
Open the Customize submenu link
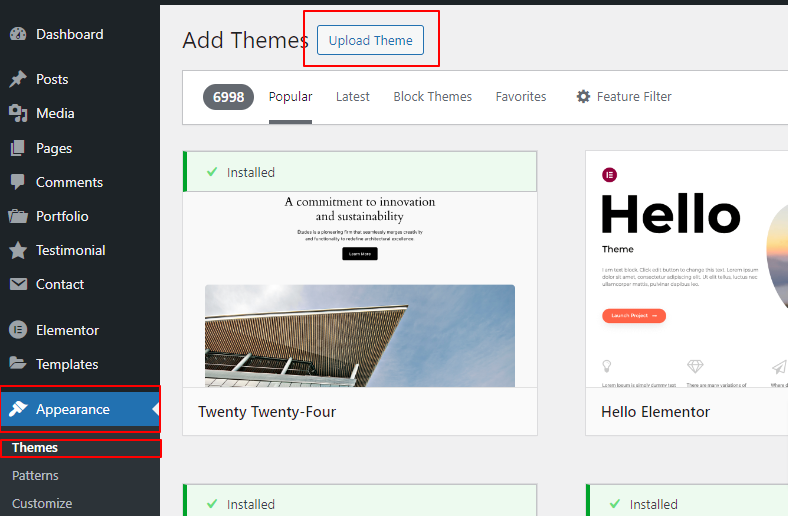[42, 503]
